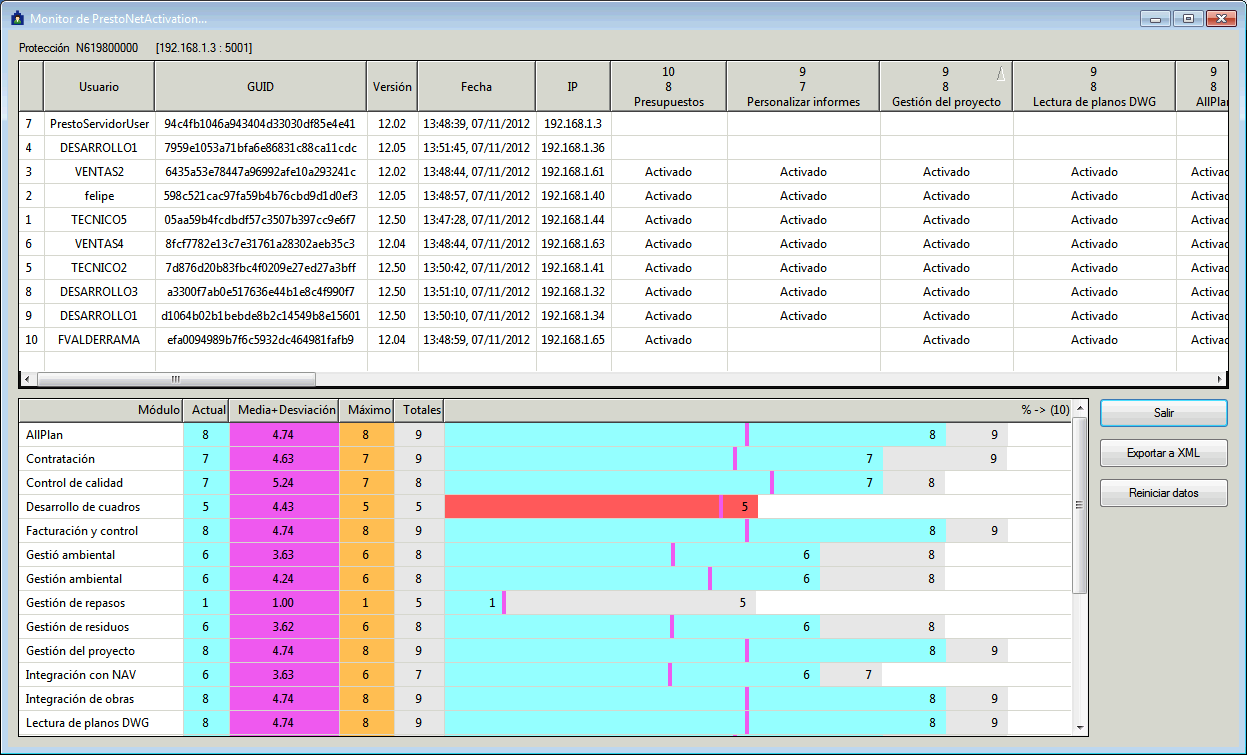Click Presupuestos Activado cell for FVALDERRAMA
This screenshot has width=1247, height=755.
point(668,340)
